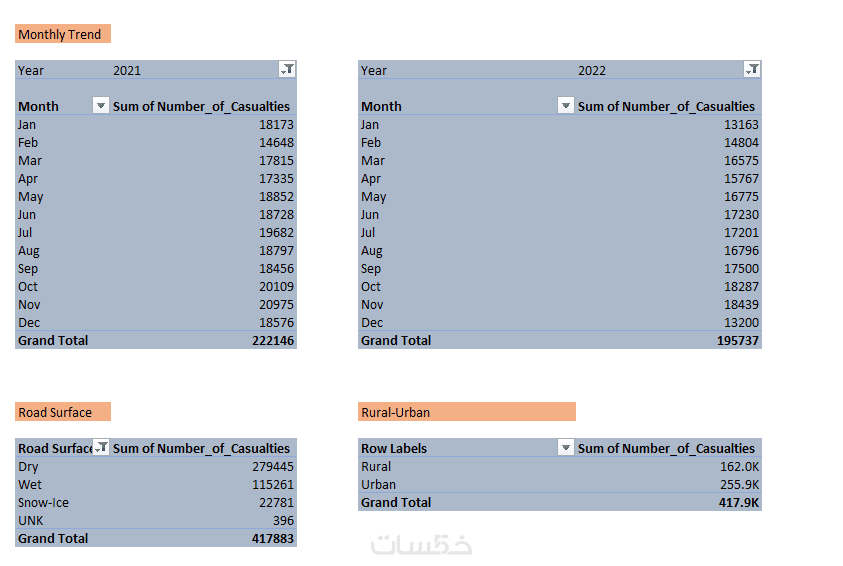Select cell with value 396
Screen dimensions: 843x566
(x=283, y=521)
